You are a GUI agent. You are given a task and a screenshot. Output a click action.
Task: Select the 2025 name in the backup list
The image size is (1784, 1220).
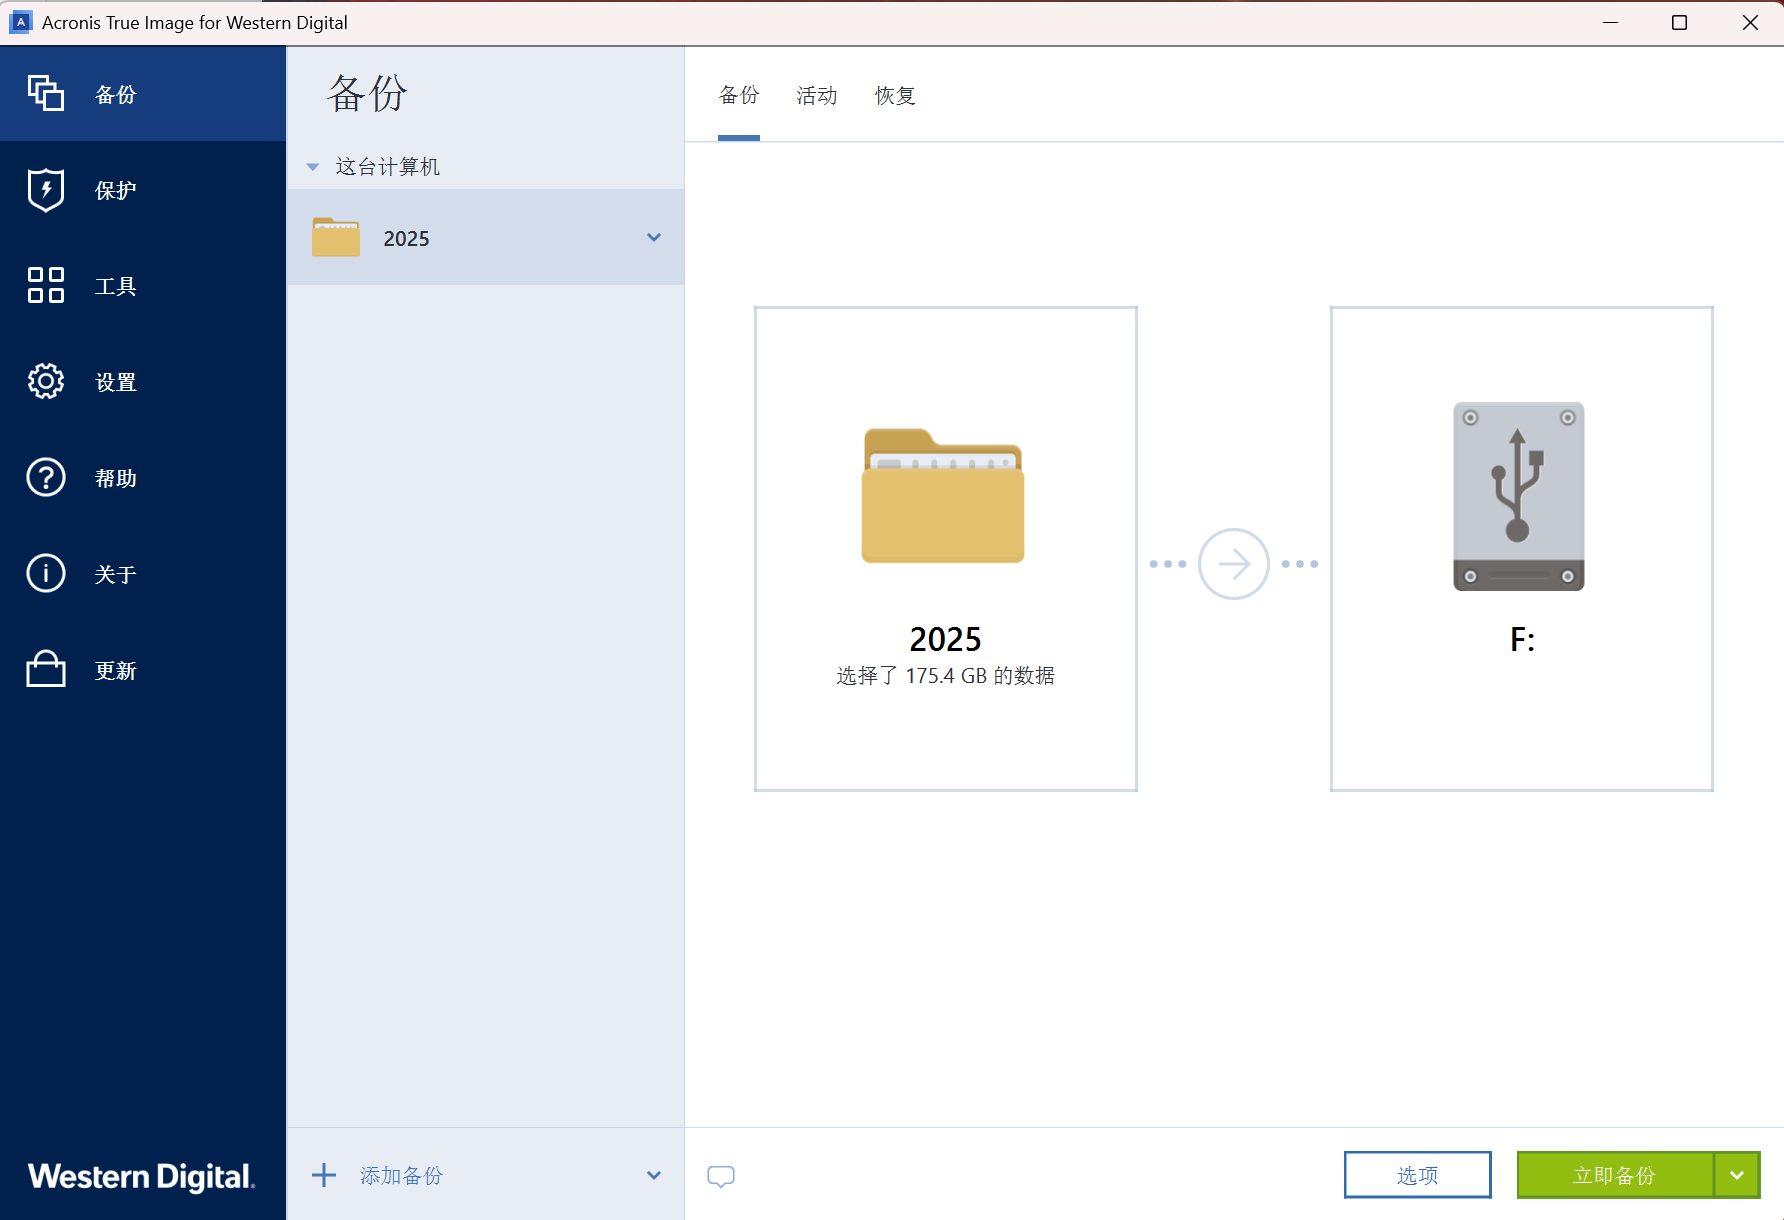tap(406, 239)
